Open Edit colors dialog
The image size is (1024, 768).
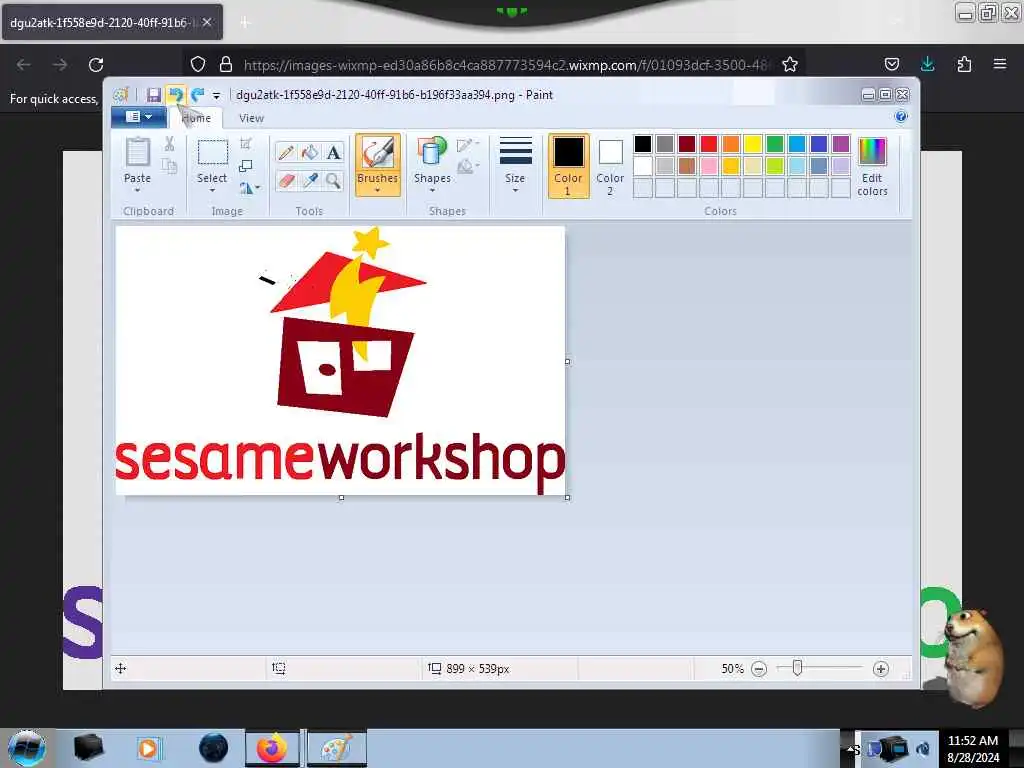pyautogui.click(x=872, y=167)
